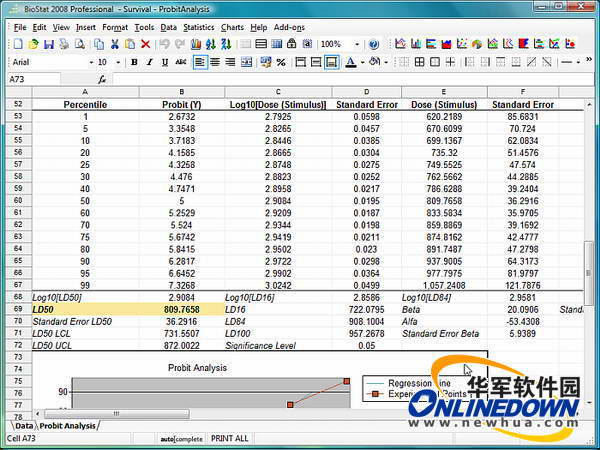The height and width of the screenshot is (450, 600).
Task: Click the auto[complete status button
Action: point(181,439)
